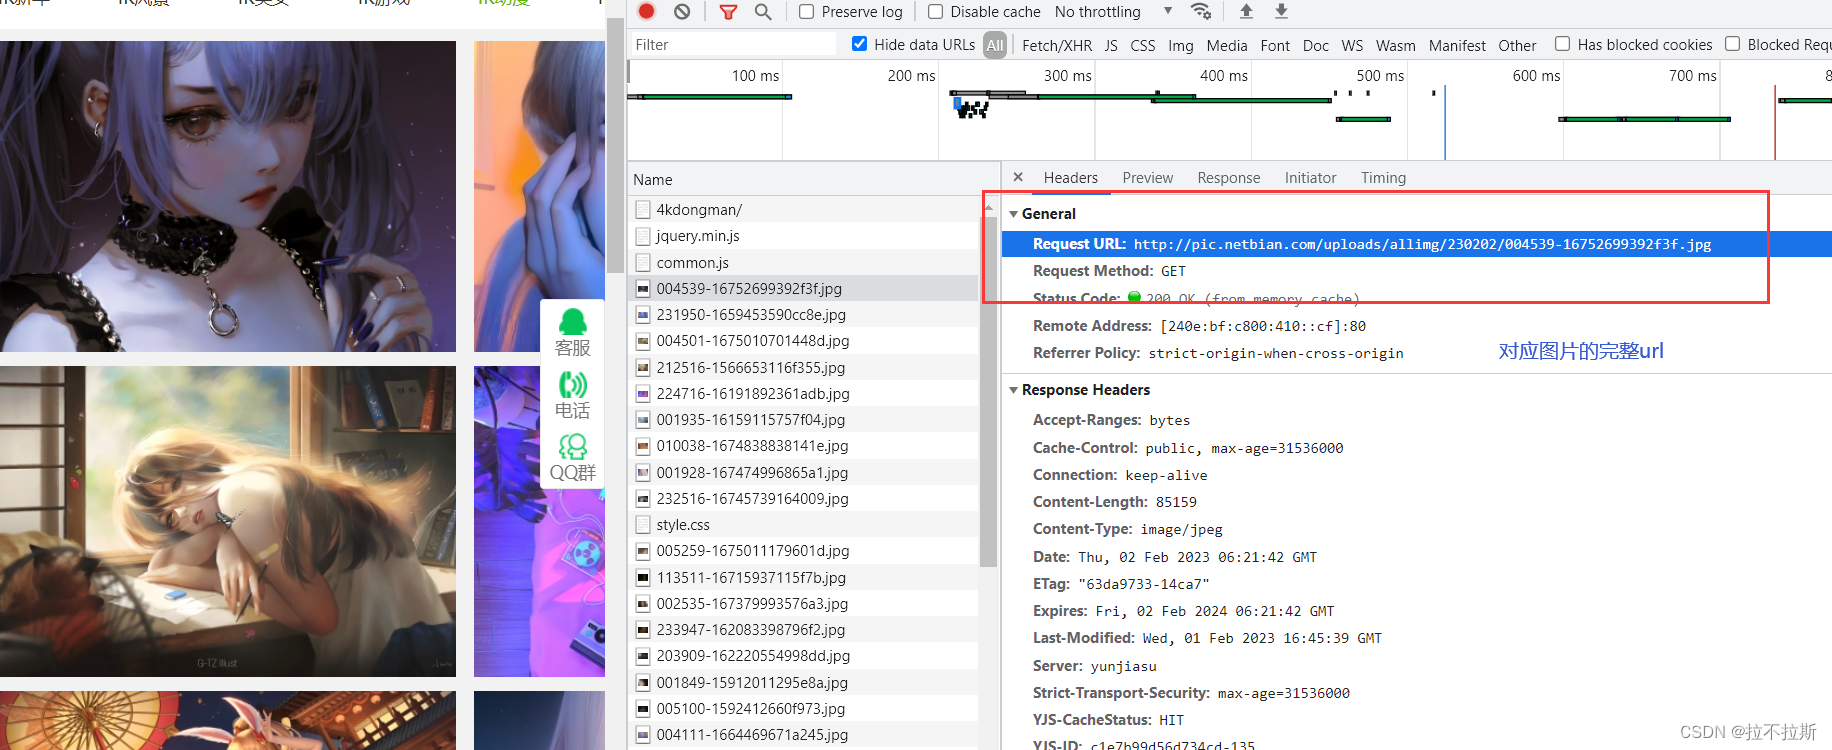Check the Blocked Requests checkbox
This screenshot has width=1832, height=750.
coord(1732,44)
